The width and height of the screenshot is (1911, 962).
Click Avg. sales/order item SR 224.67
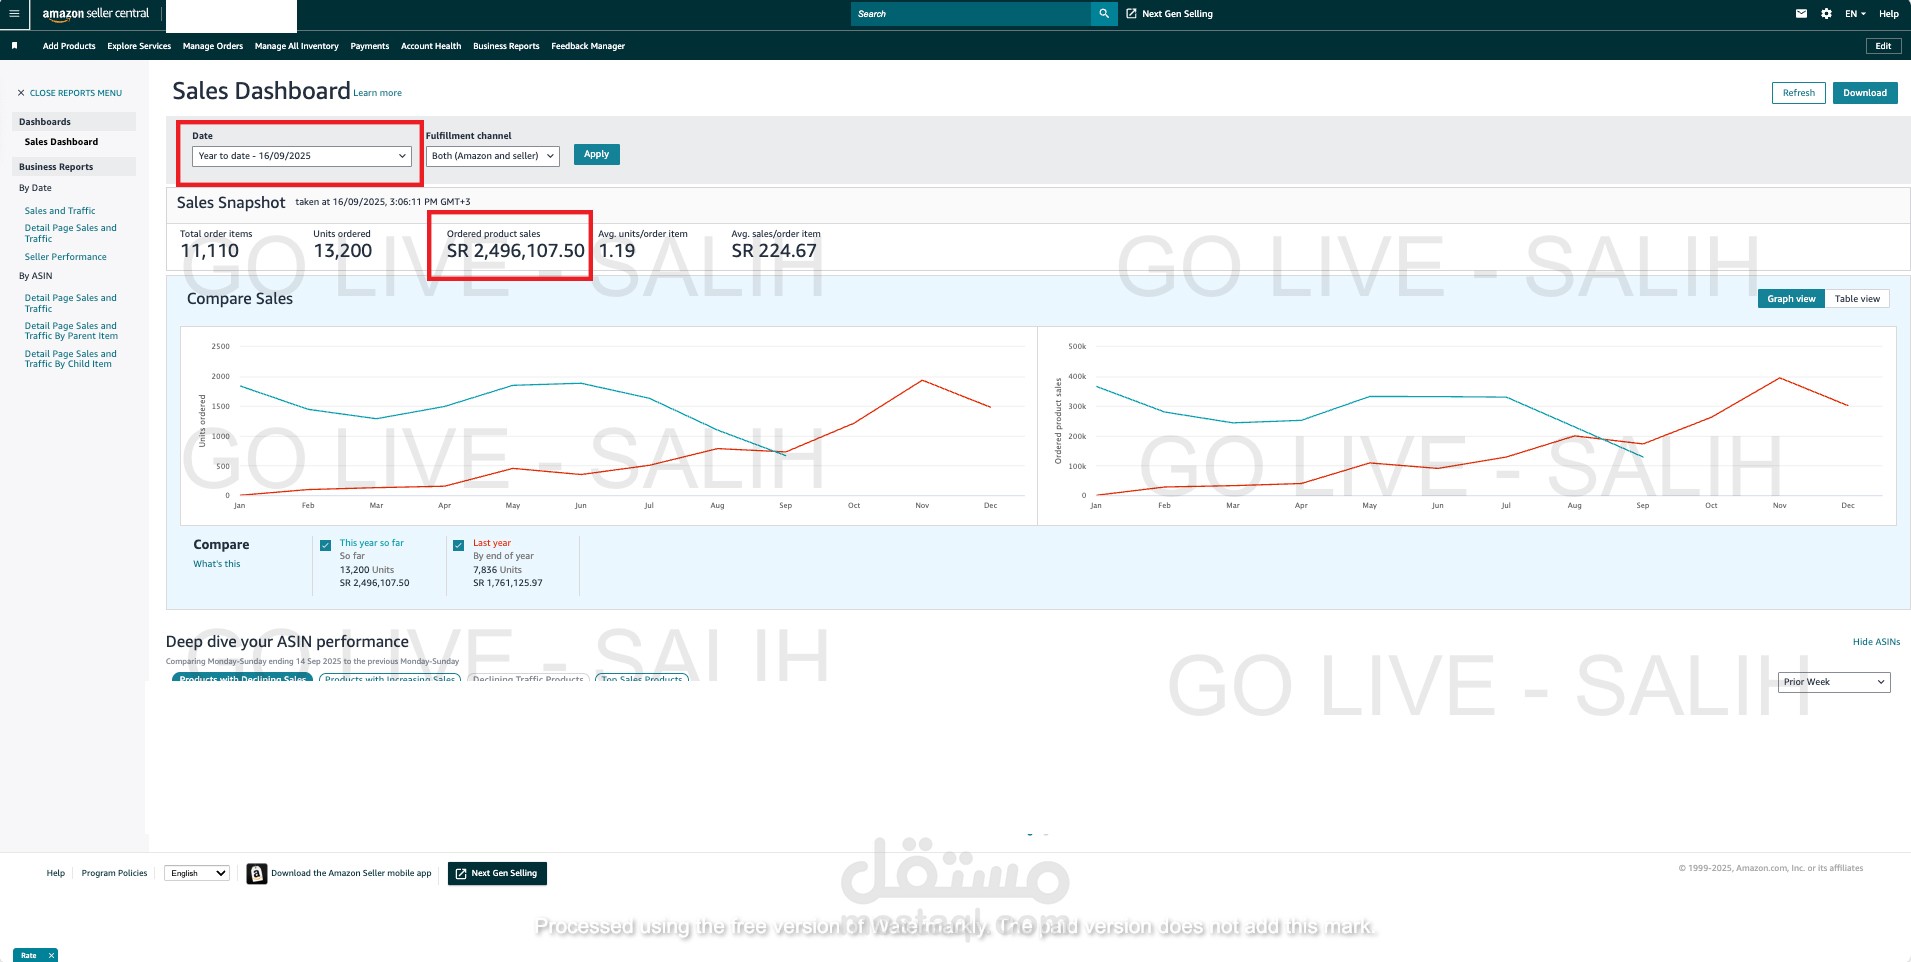(774, 251)
